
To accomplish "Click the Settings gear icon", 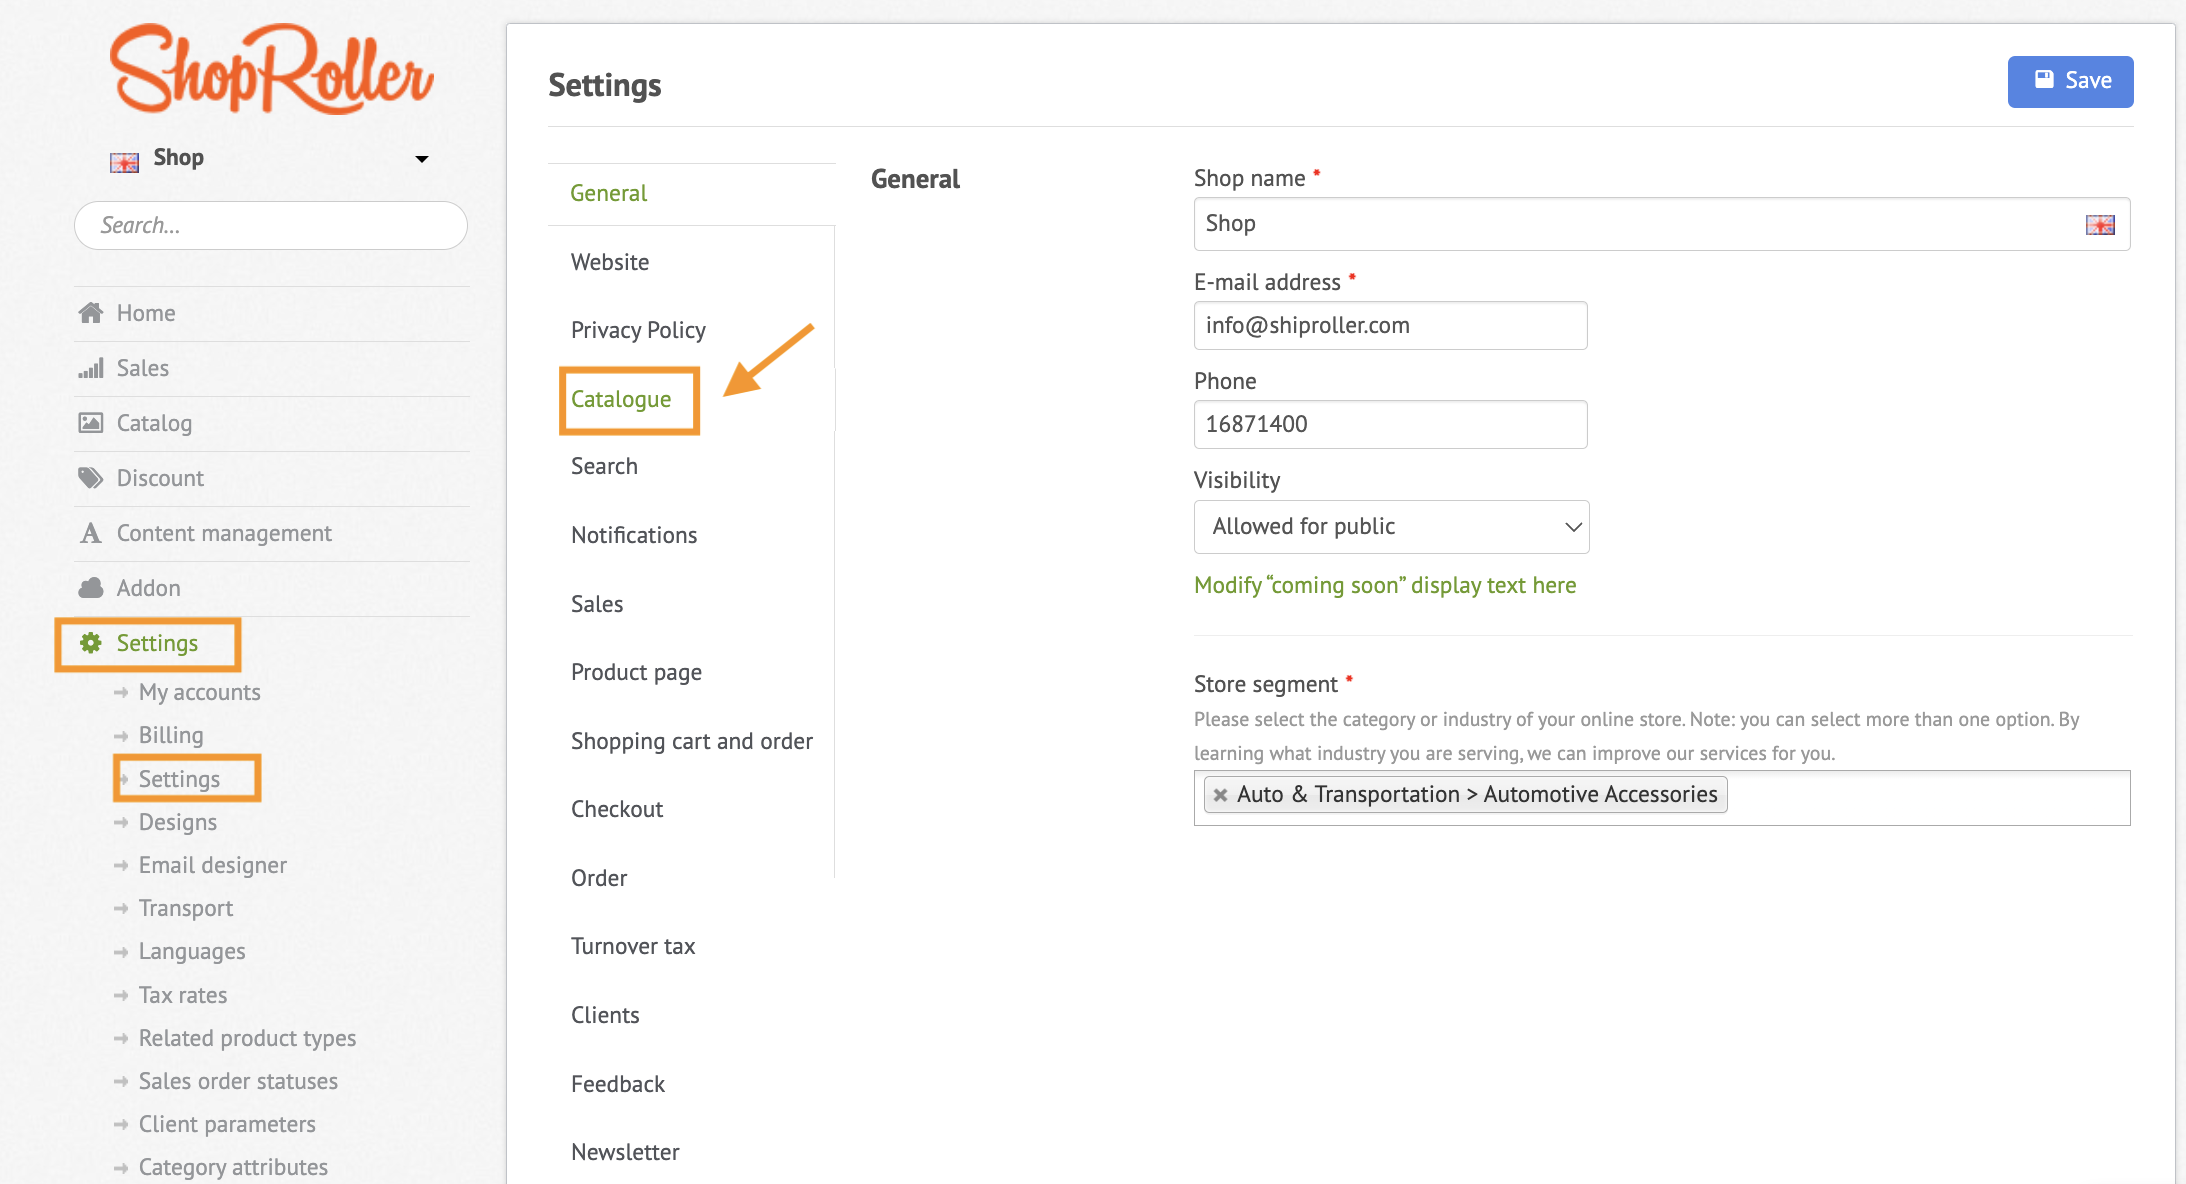I will pyautogui.click(x=91, y=643).
